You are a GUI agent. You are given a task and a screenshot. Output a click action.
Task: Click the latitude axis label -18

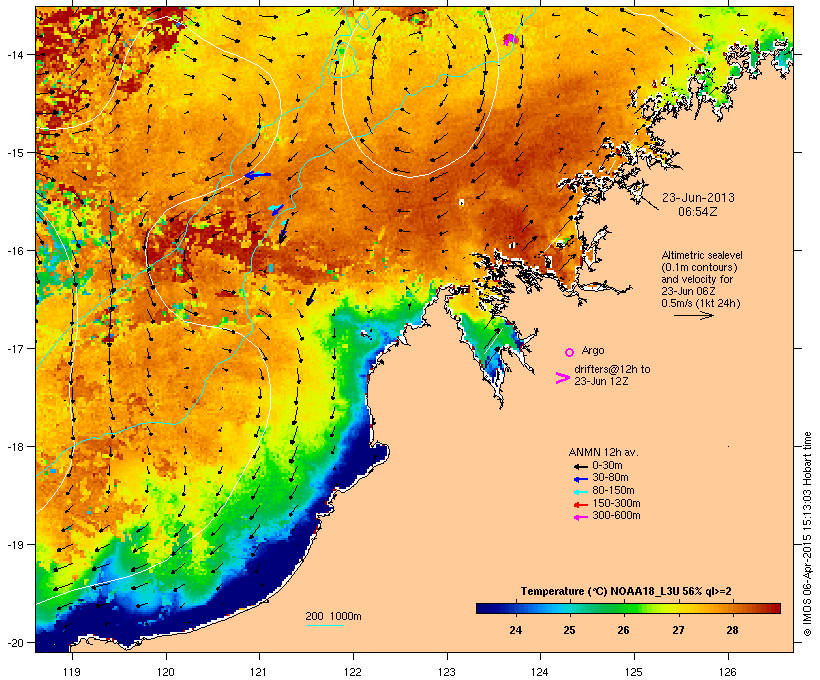point(14,447)
